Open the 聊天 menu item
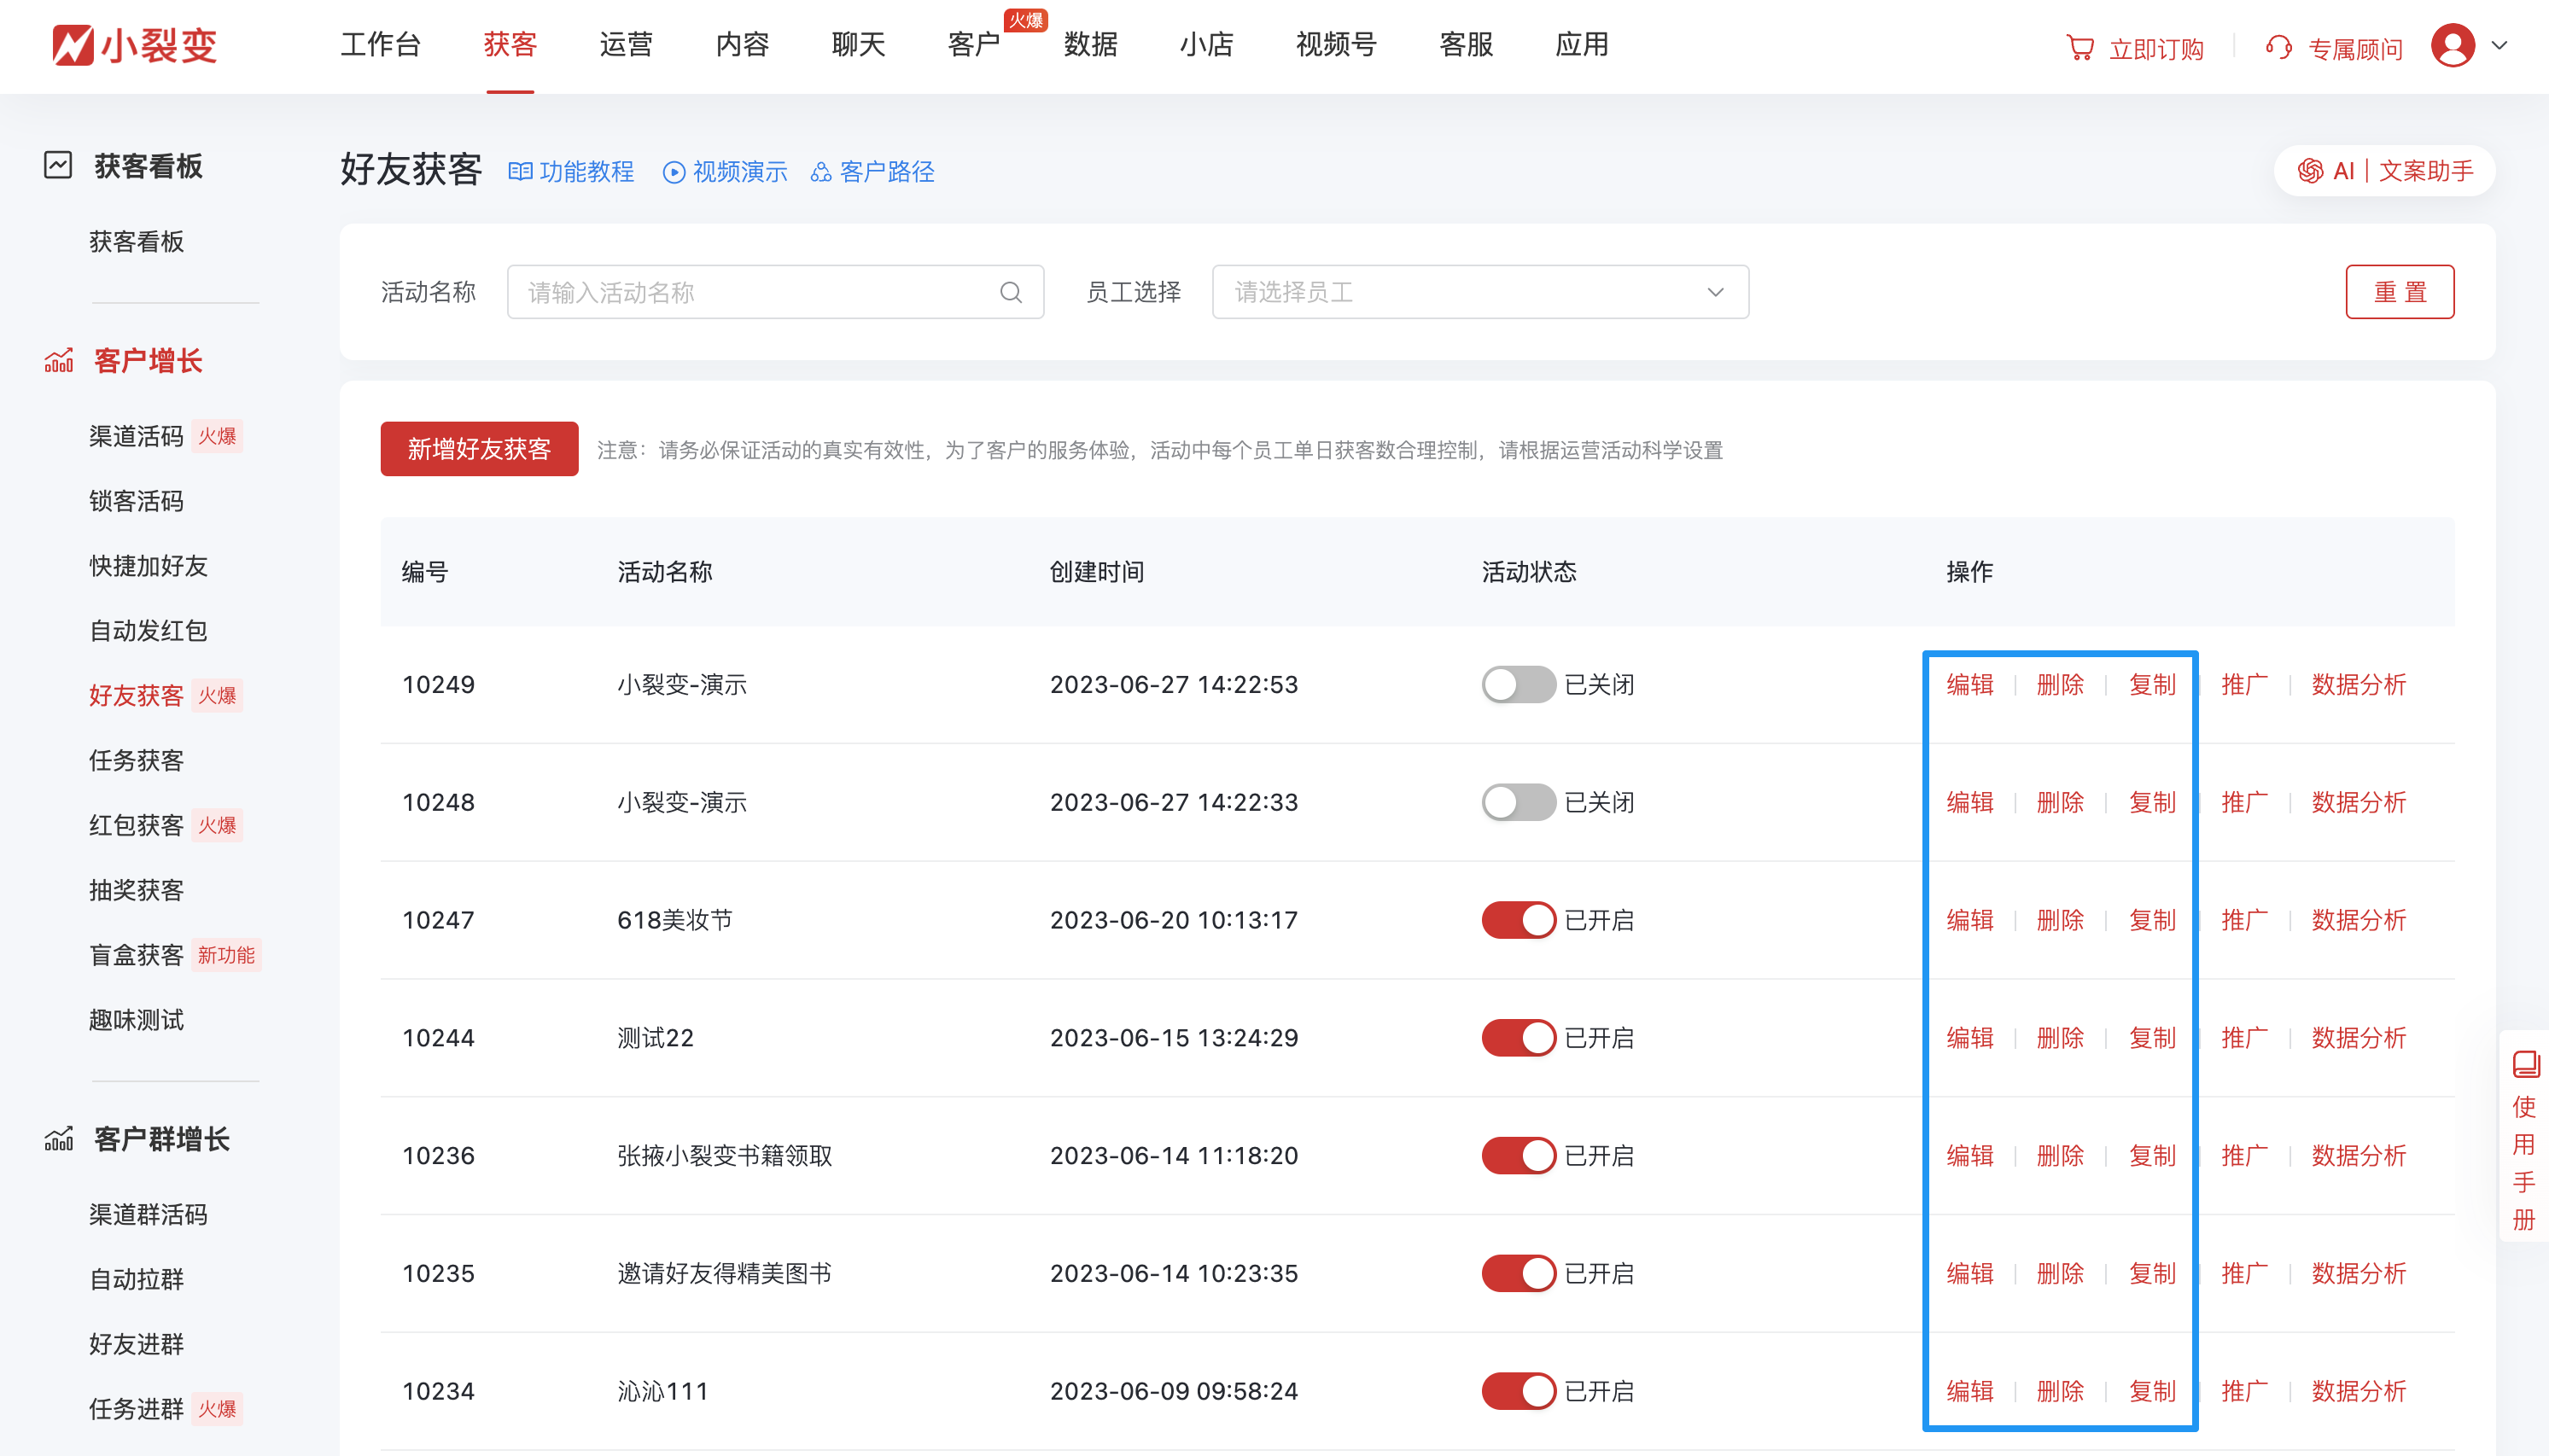Screen dimensions: 2549x1456 [x=856, y=45]
